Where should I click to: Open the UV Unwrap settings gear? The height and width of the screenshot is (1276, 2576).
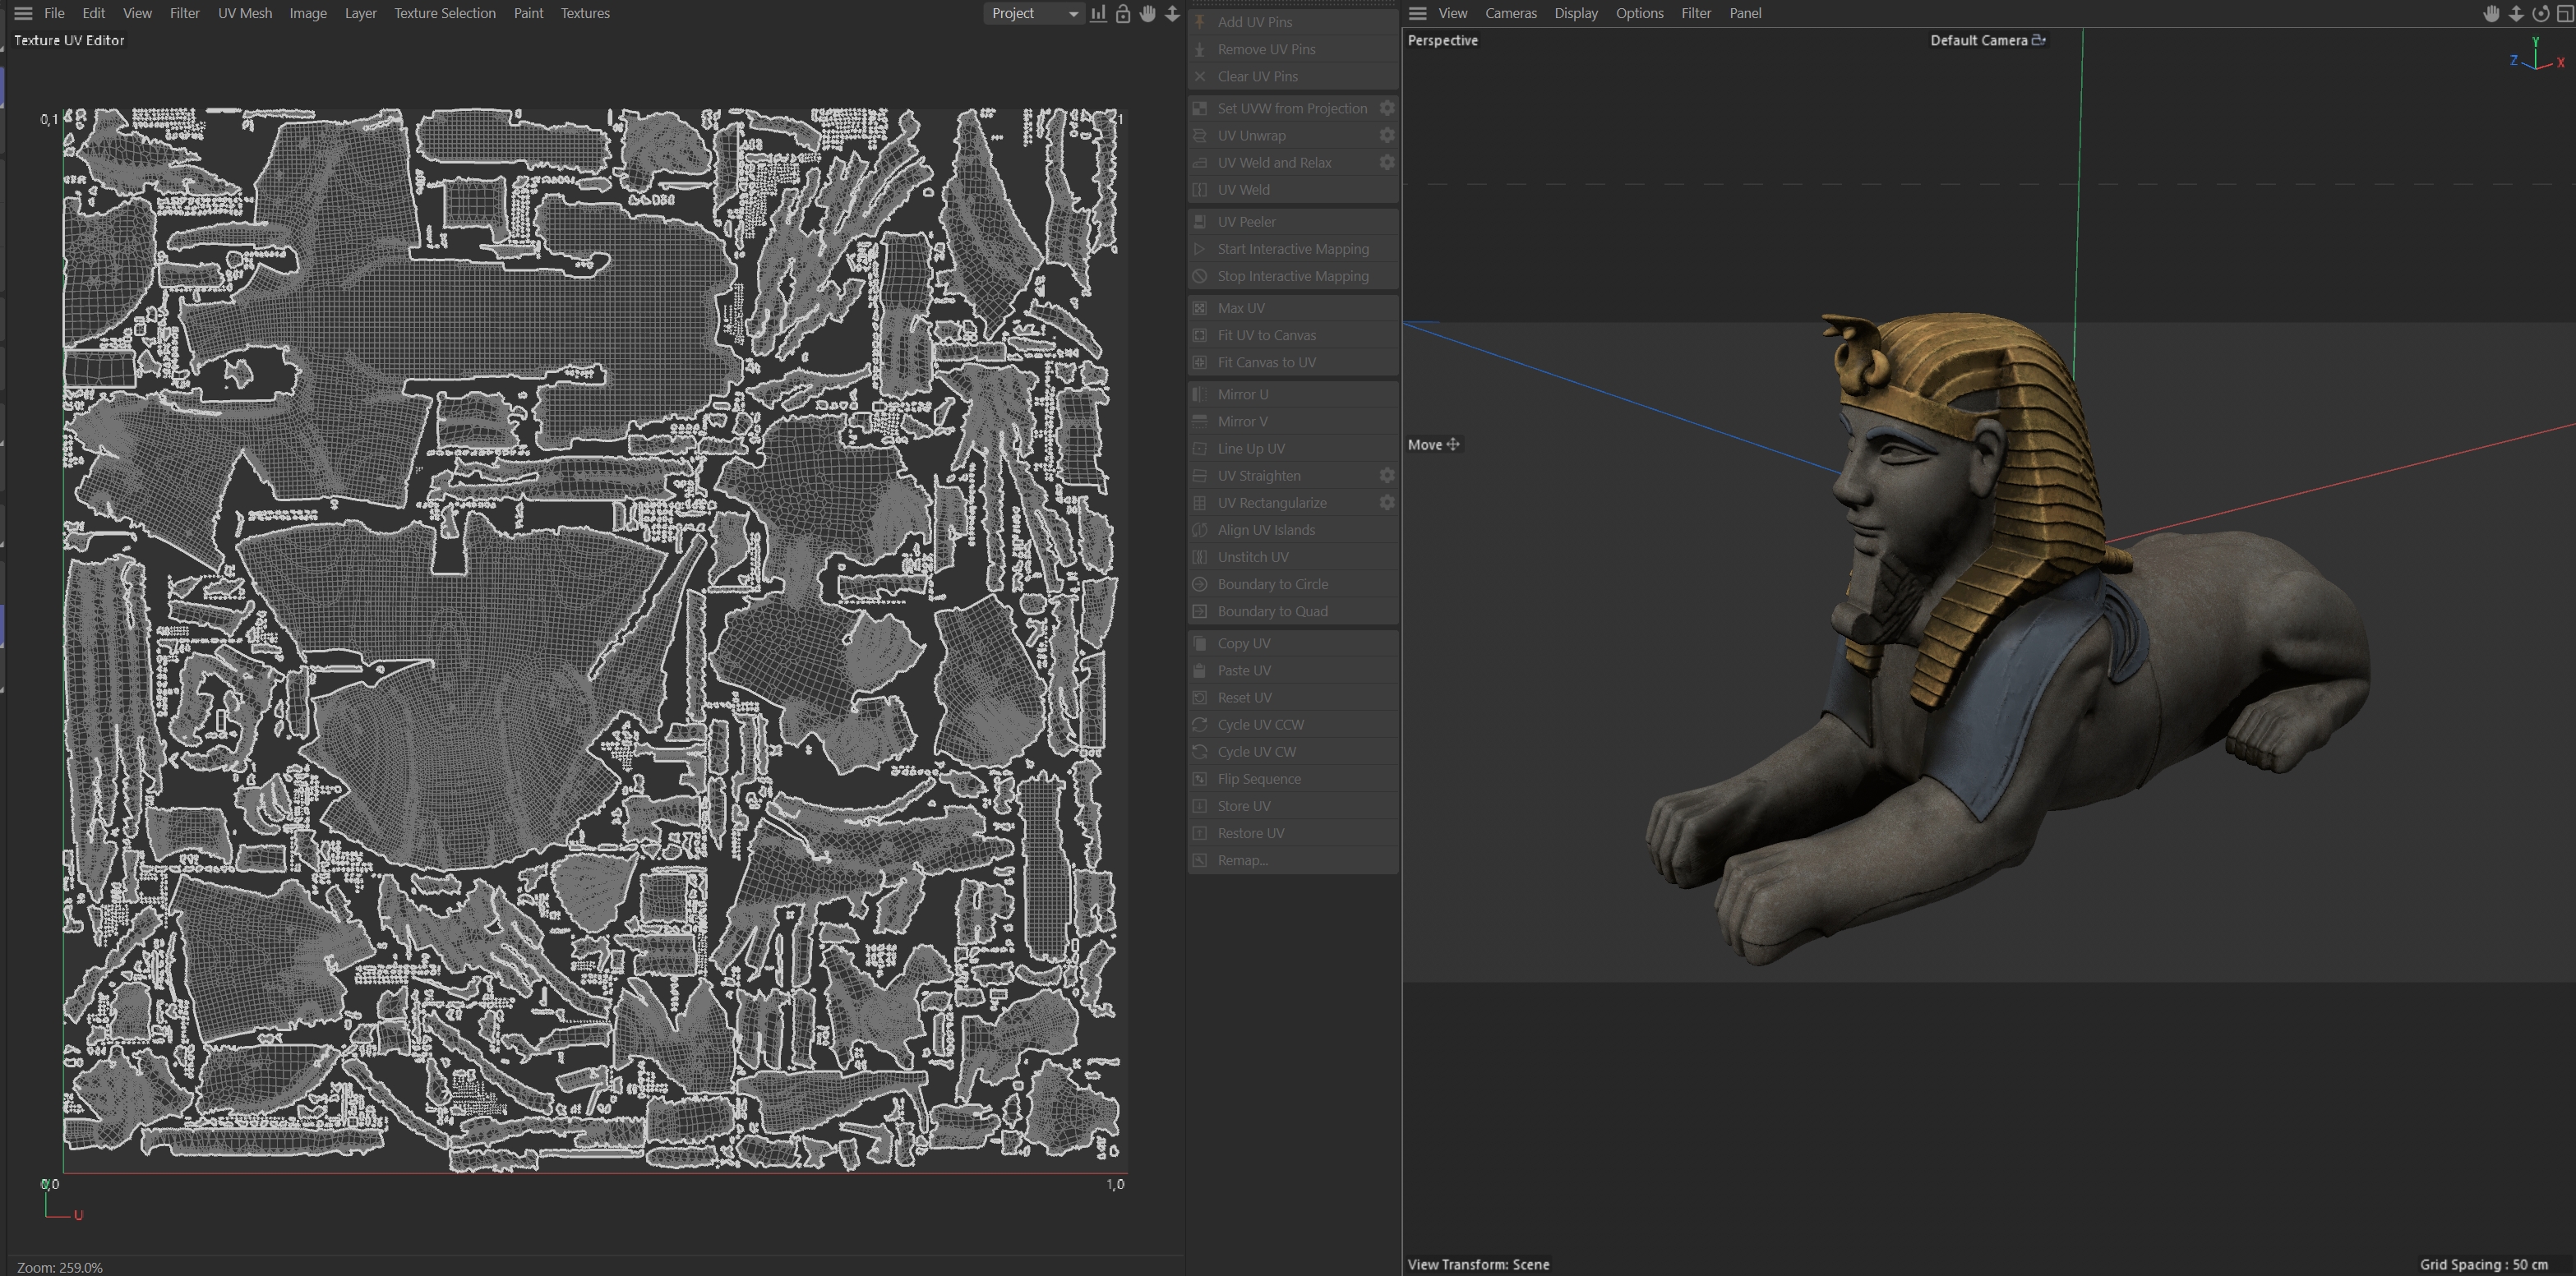pyautogui.click(x=1386, y=135)
